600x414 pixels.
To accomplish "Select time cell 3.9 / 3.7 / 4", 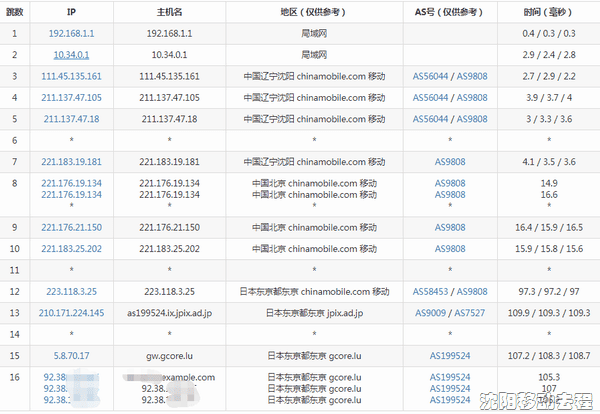I will 548,98.
